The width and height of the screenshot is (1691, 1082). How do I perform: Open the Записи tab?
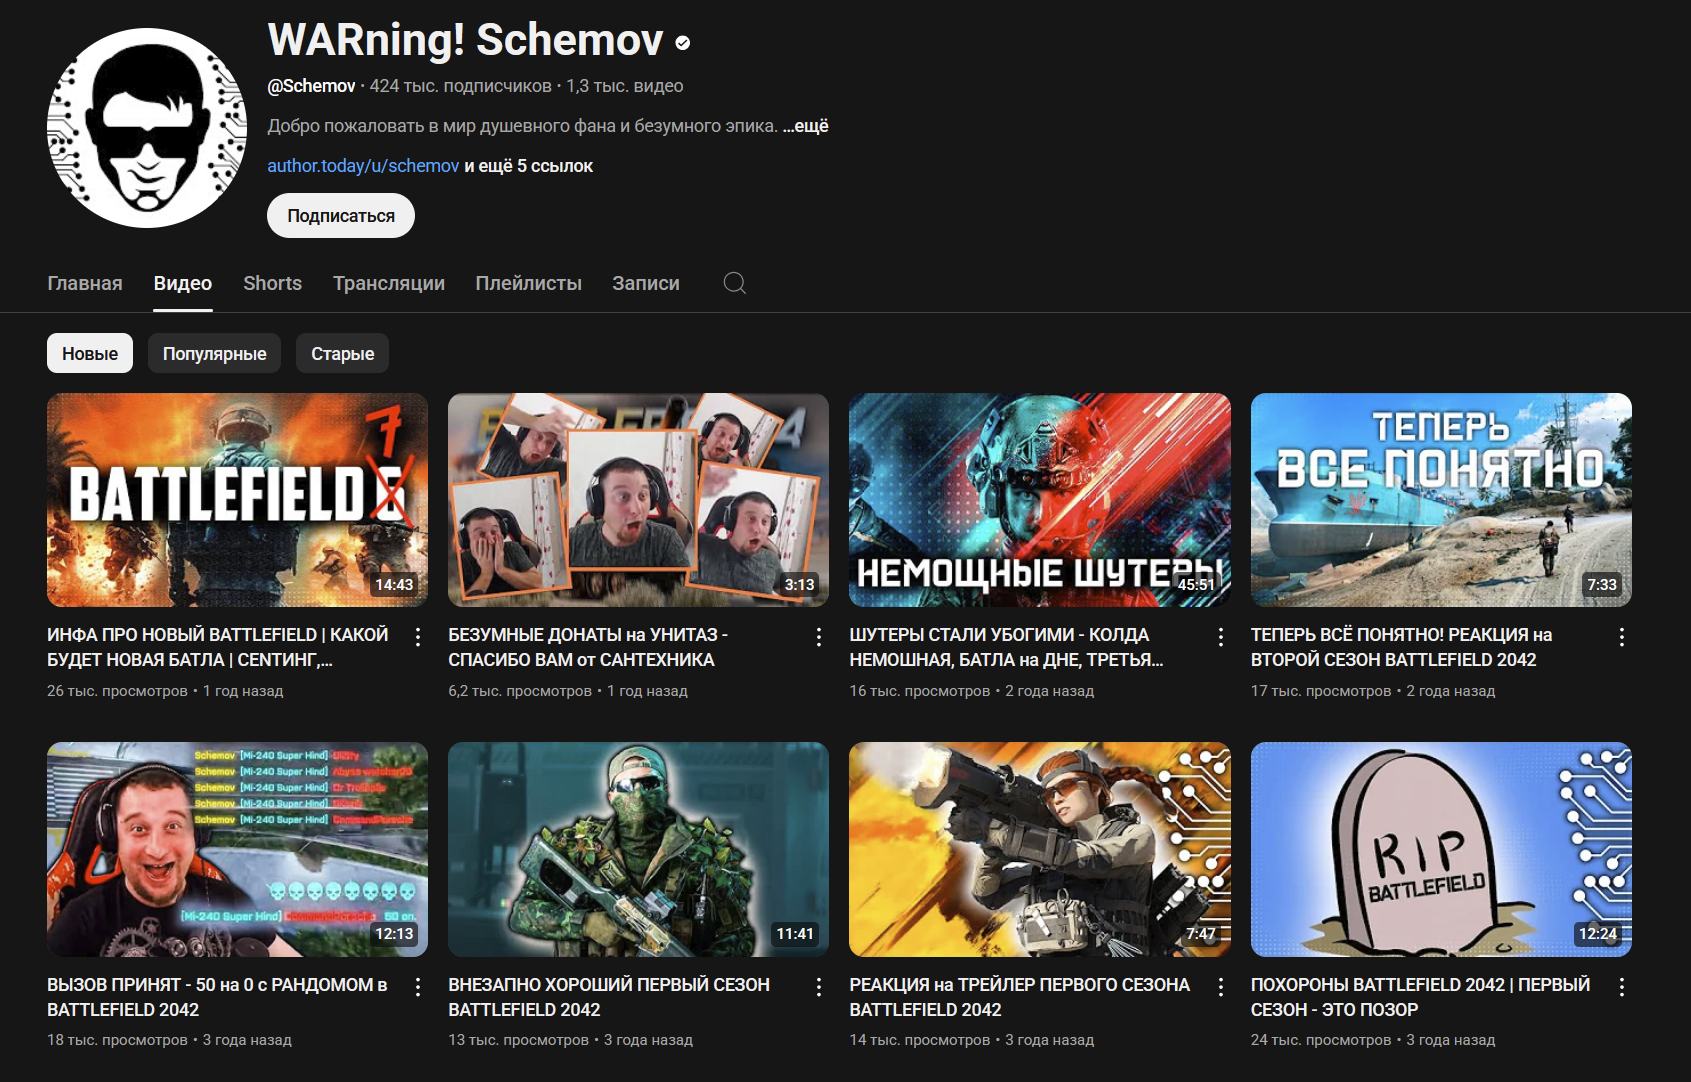[x=646, y=283]
